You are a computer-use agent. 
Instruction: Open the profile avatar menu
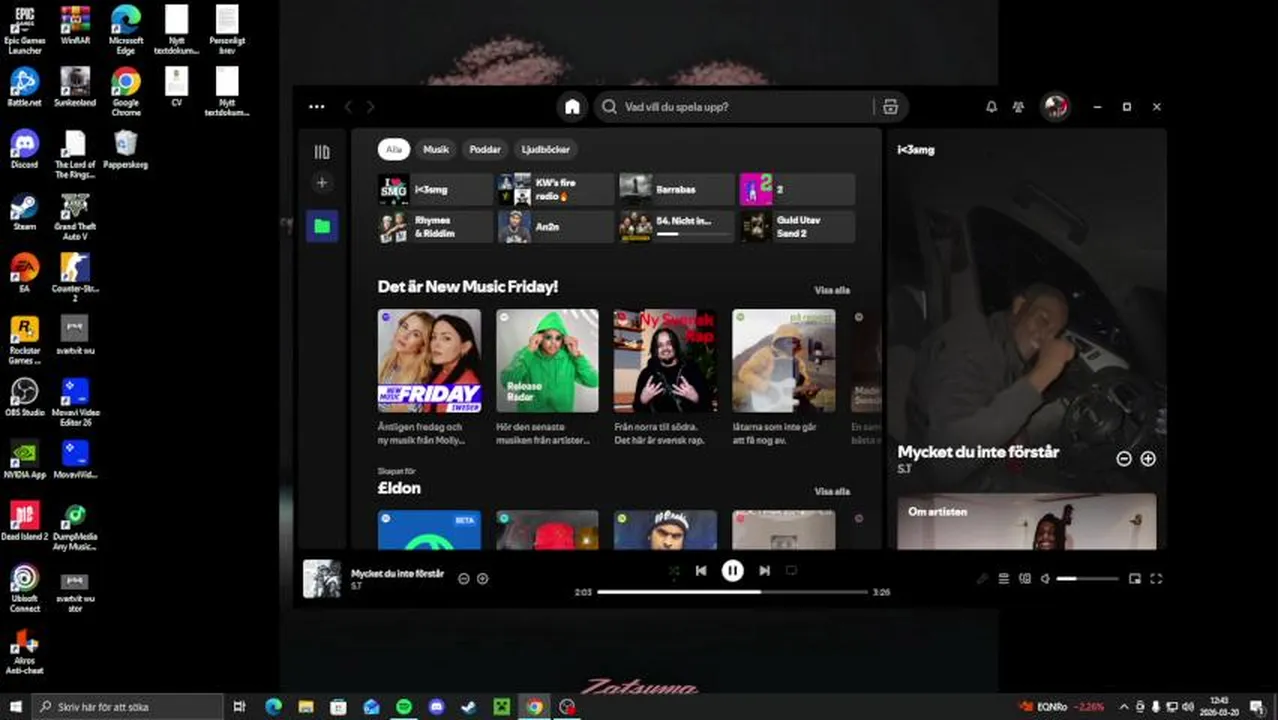click(1055, 107)
